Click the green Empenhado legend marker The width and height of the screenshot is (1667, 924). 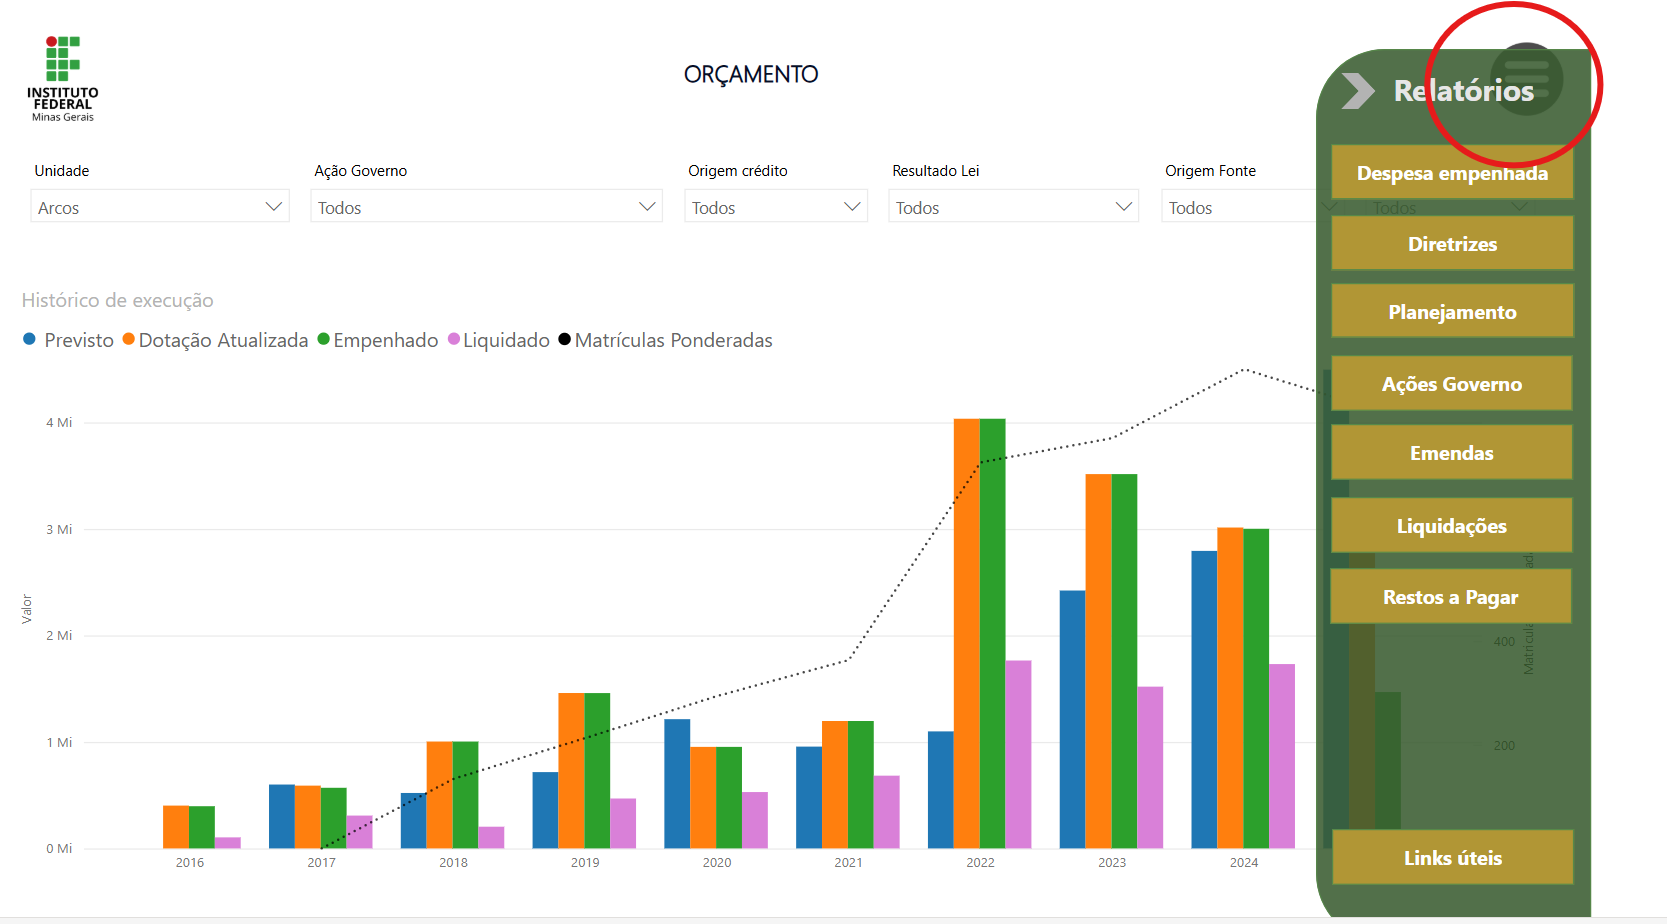click(324, 340)
